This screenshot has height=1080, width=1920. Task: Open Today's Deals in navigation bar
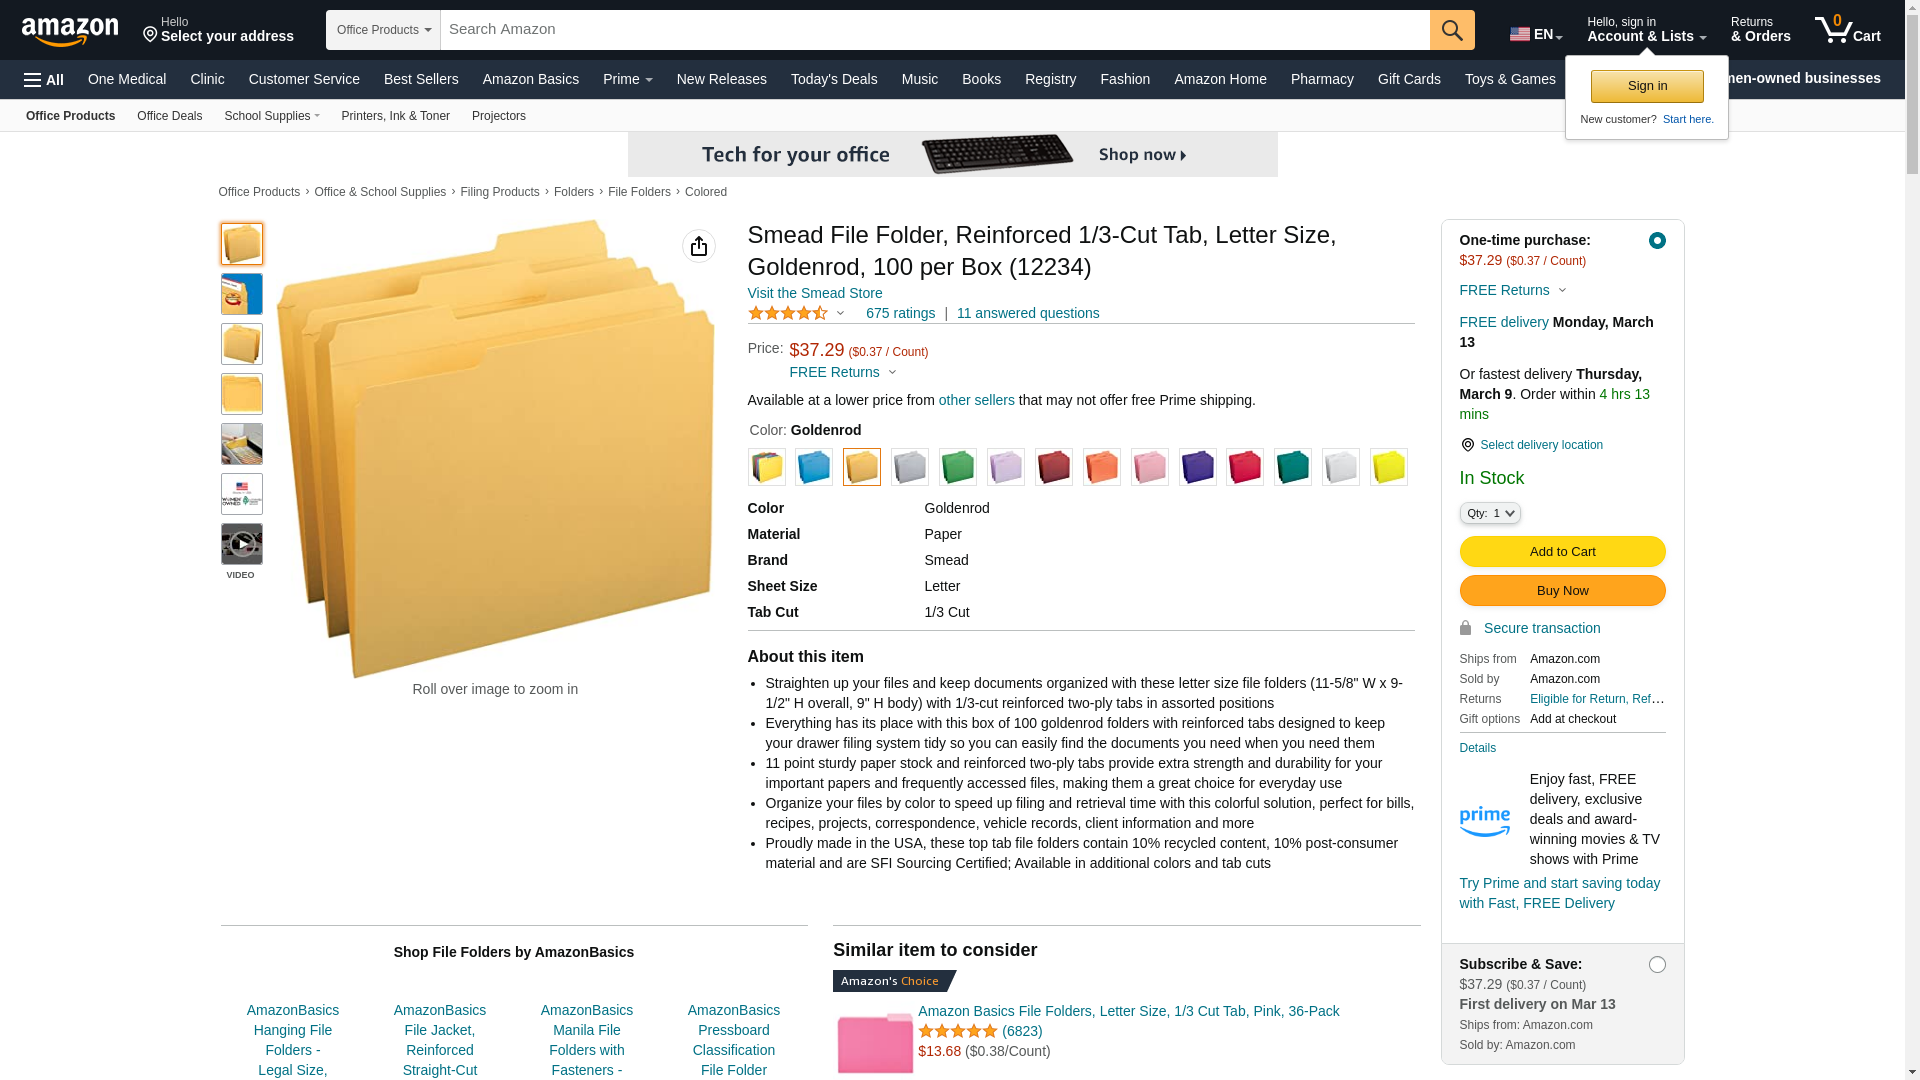pyautogui.click(x=834, y=79)
